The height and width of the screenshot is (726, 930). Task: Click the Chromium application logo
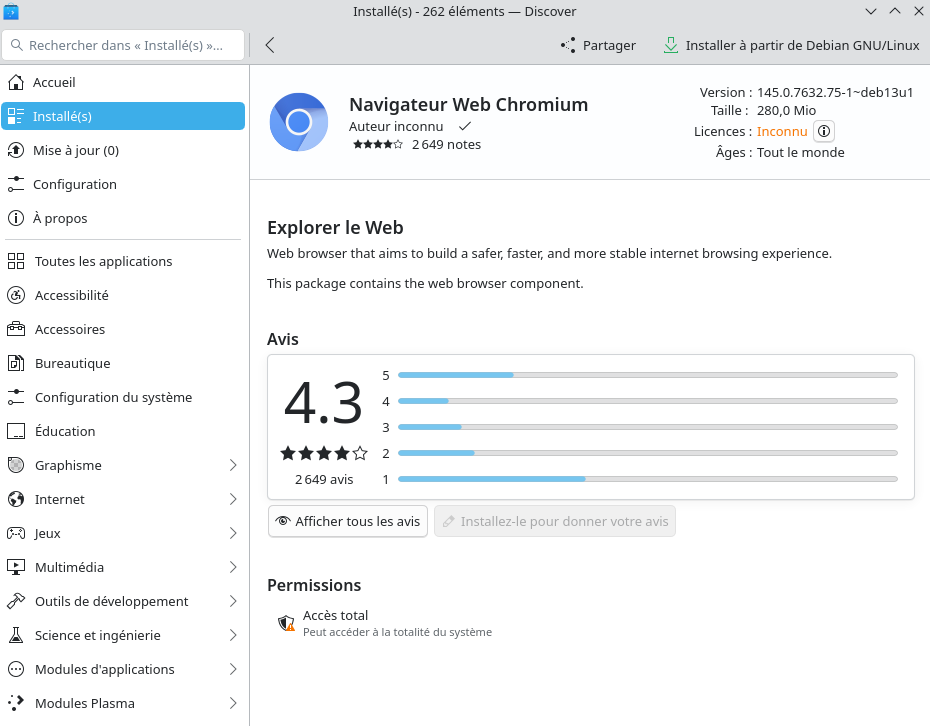[x=298, y=122]
